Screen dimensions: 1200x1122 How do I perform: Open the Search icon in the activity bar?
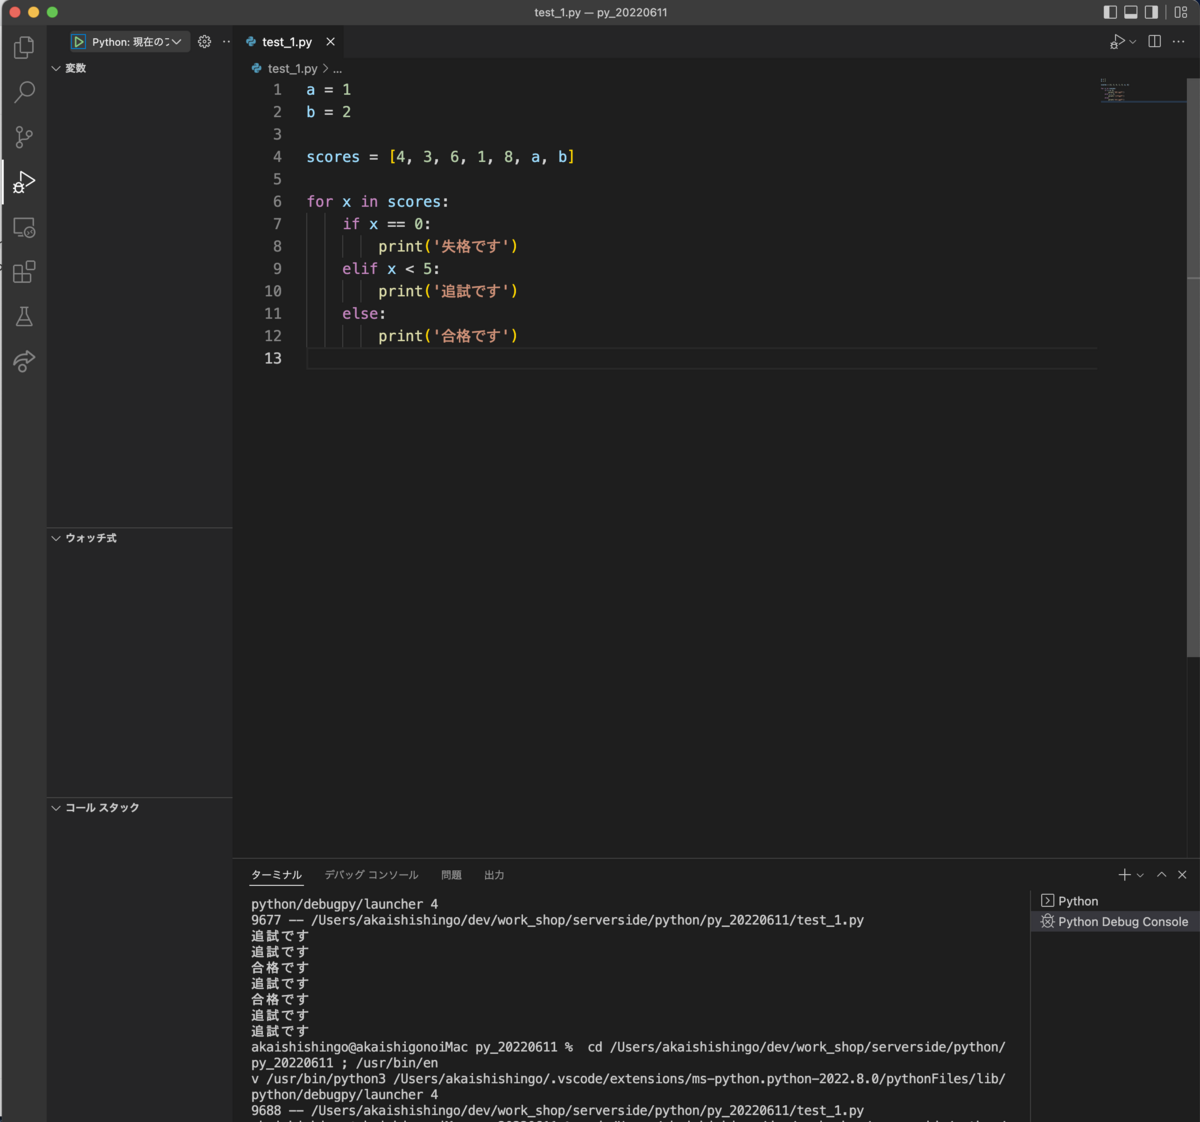(23, 92)
